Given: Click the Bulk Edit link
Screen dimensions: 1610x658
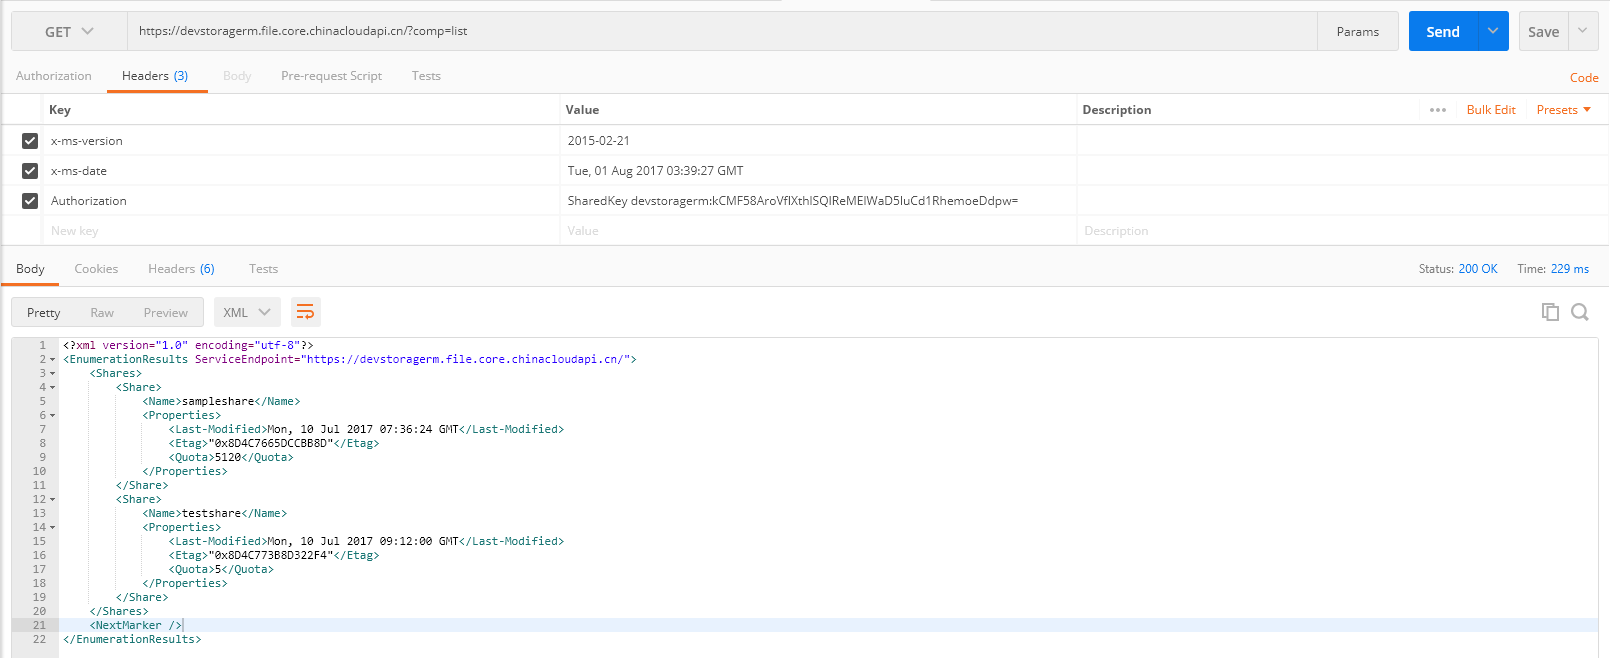Looking at the screenshot, I should click(x=1490, y=110).
